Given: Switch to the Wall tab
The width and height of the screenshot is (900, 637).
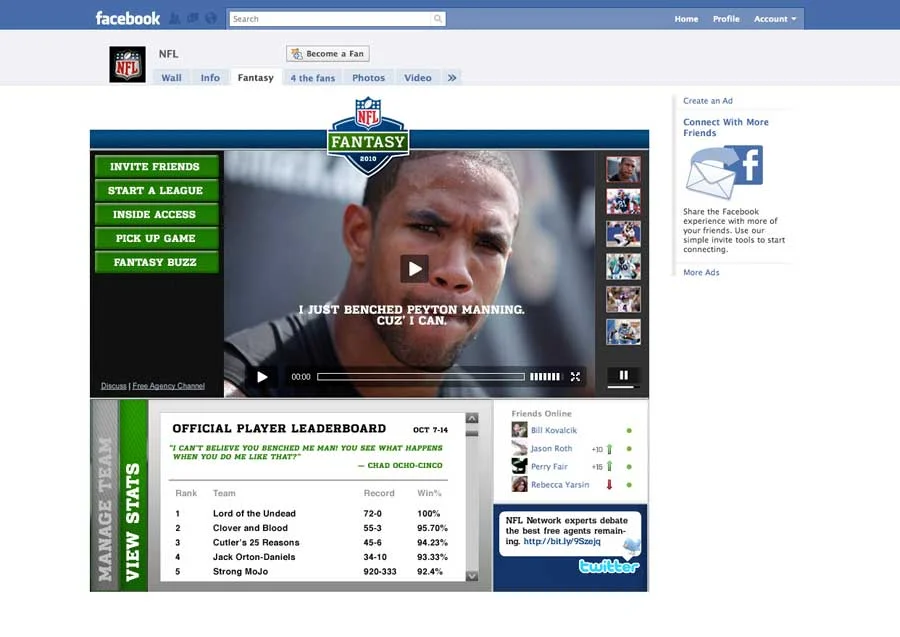Looking at the screenshot, I should (171, 77).
